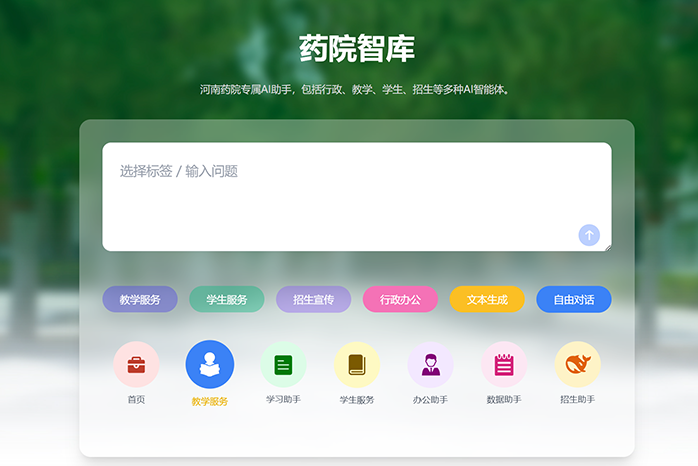
Task: Toggle the green 学生服务 tag pill
Action: point(227,299)
